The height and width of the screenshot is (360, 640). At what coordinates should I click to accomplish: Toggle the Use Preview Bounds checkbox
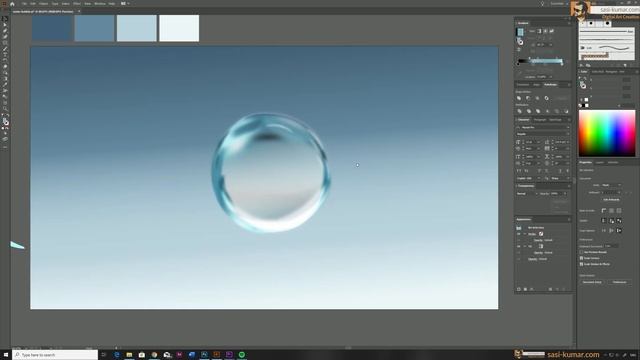[x=582, y=252]
